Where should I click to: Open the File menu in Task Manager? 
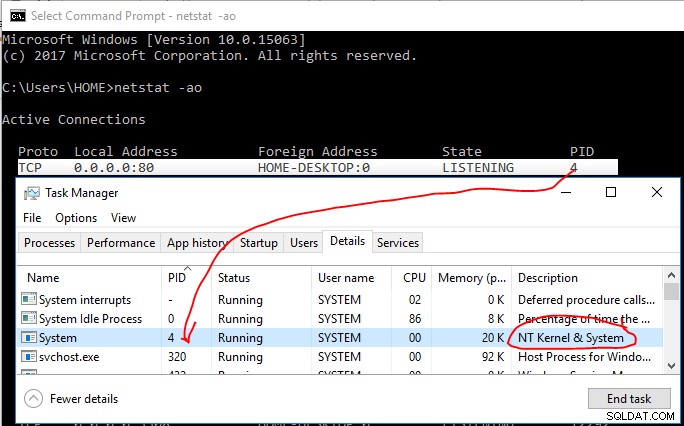click(32, 218)
